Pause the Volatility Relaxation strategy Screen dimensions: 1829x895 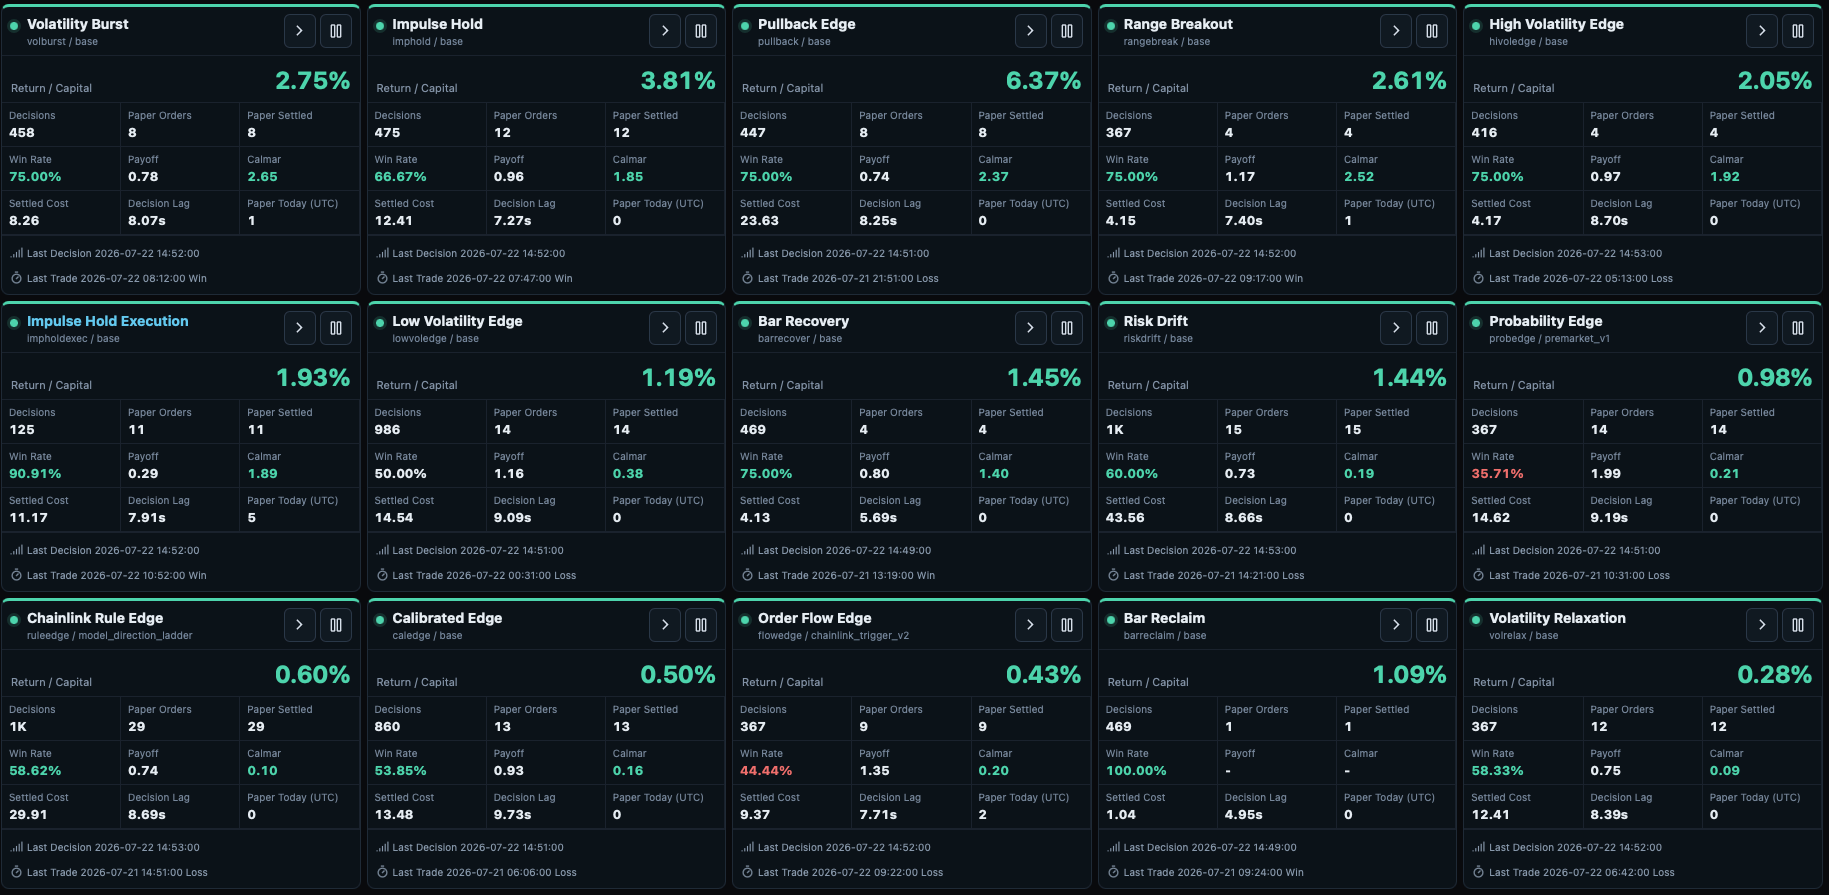tap(1798, 625)
